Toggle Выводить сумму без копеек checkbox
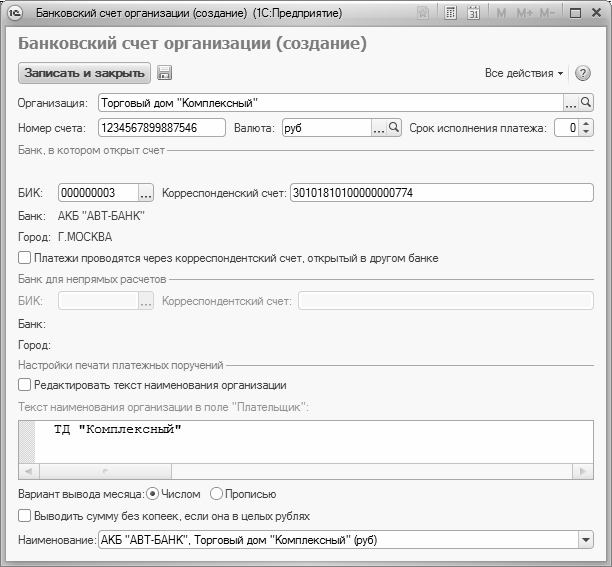The height and width of the screenshot is (567, 612). point(25,516)
